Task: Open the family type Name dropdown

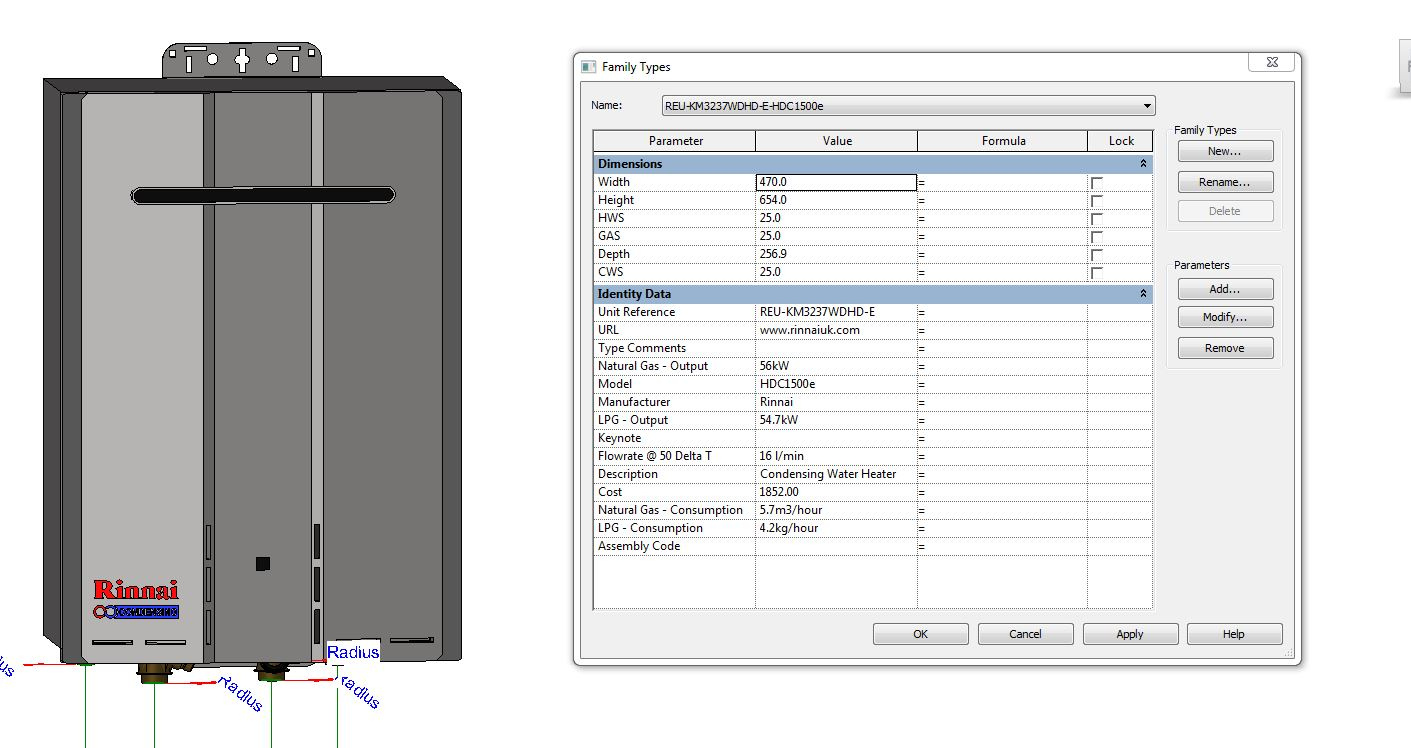Action: click(1147, 106)
